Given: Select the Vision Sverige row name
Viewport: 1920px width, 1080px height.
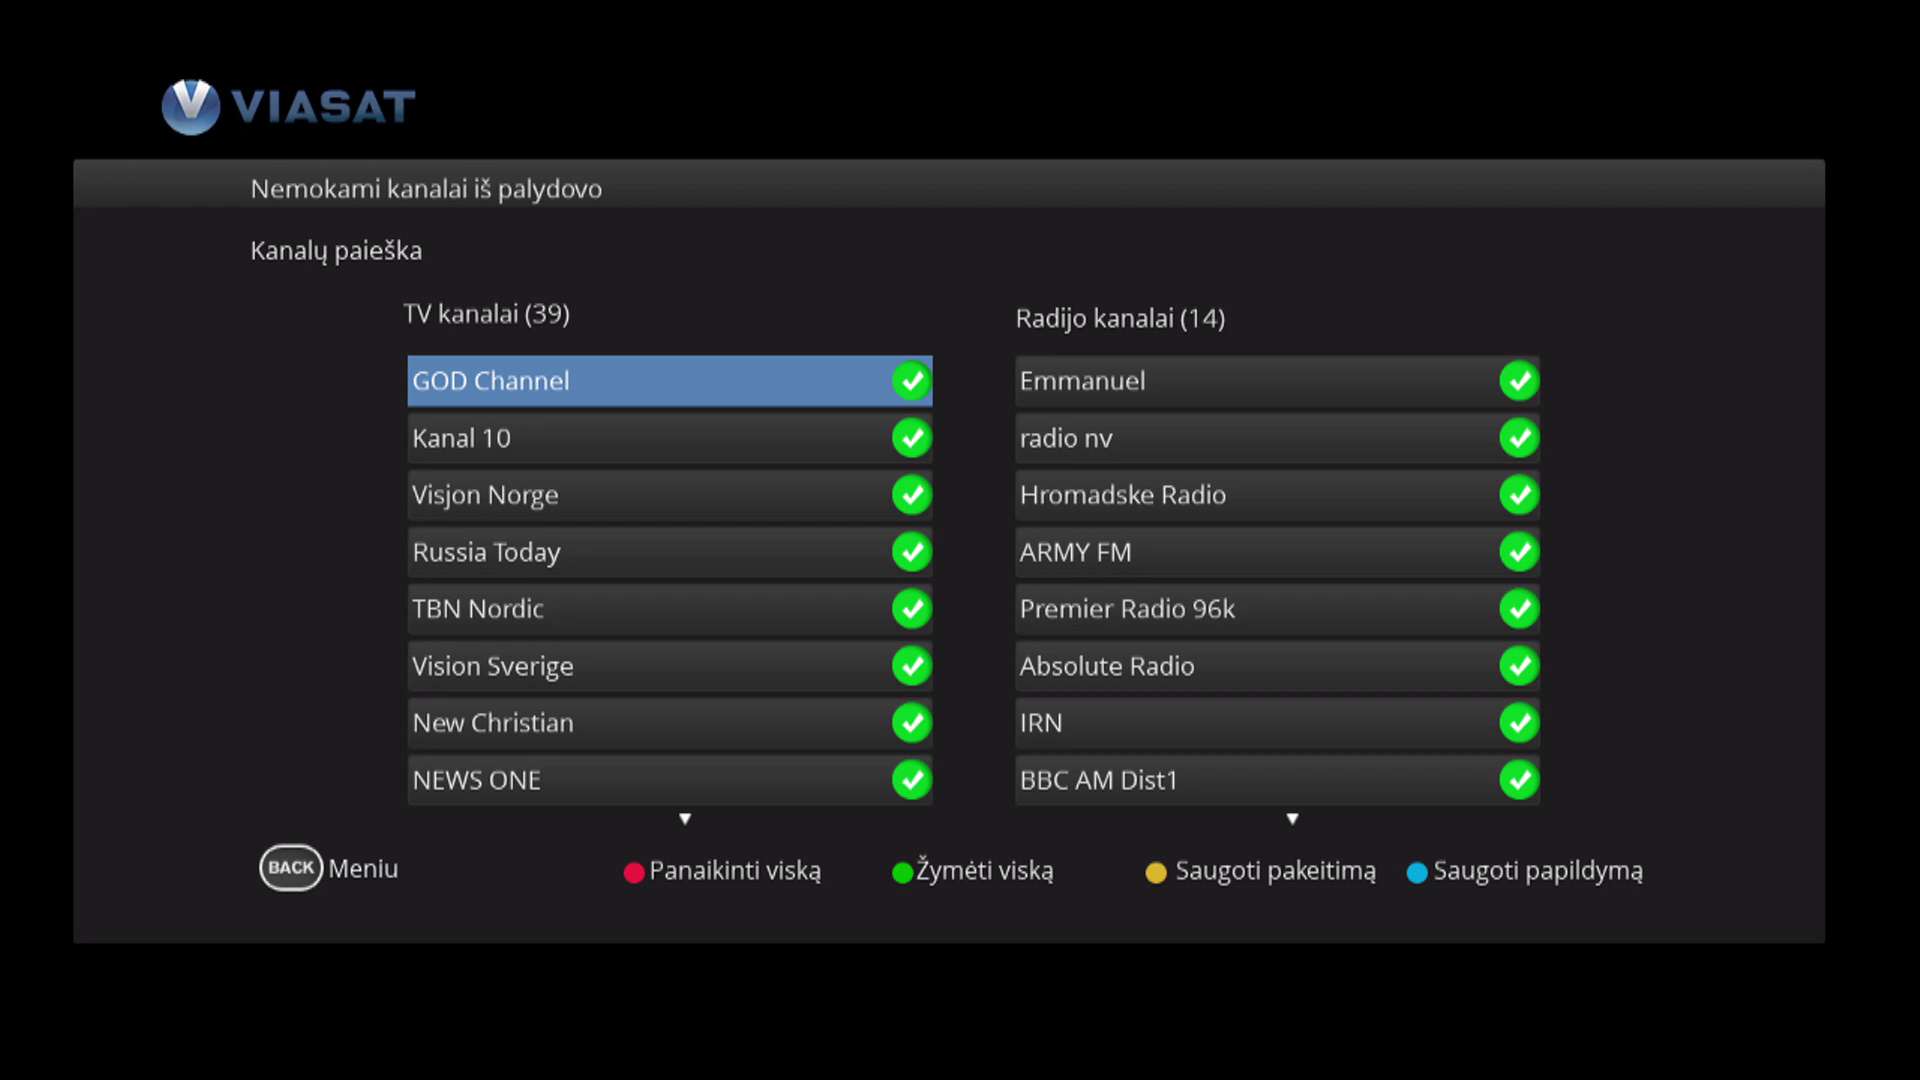Looking at the screenshot, I should click(x=493, y=667).
